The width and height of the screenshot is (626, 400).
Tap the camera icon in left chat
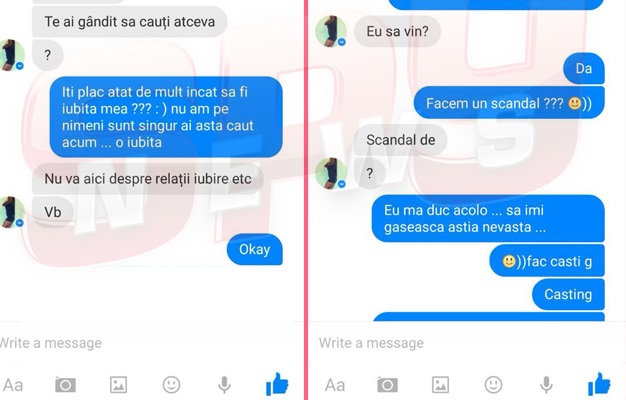click(65, 385)
